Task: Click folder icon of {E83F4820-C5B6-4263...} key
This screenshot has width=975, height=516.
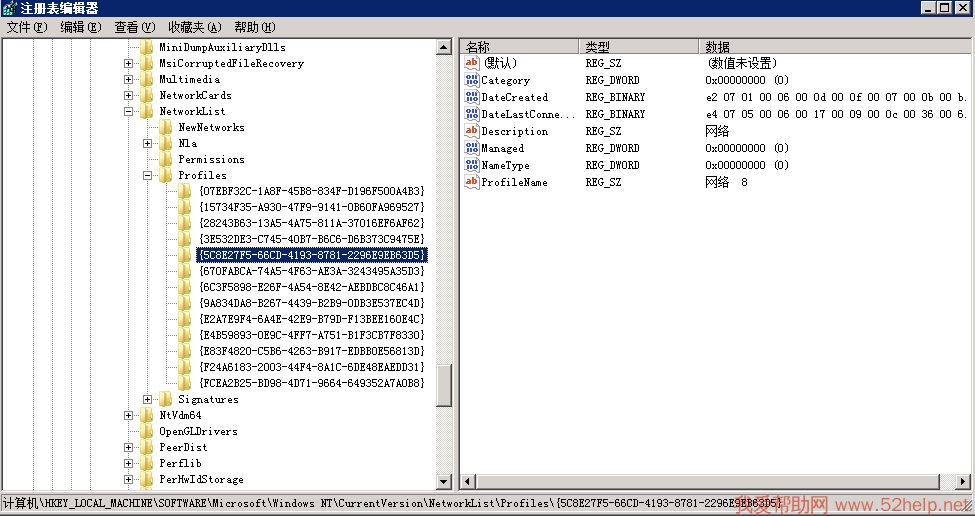Action: point(185,351)
